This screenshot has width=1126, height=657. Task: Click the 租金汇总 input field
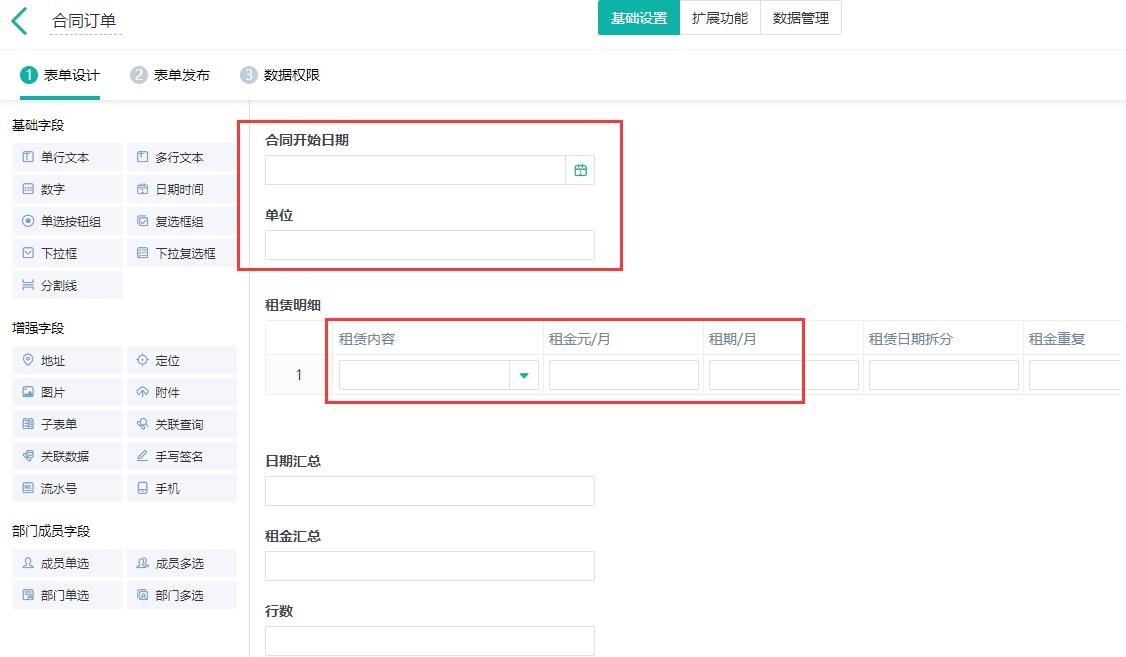[x=429, y=566]
